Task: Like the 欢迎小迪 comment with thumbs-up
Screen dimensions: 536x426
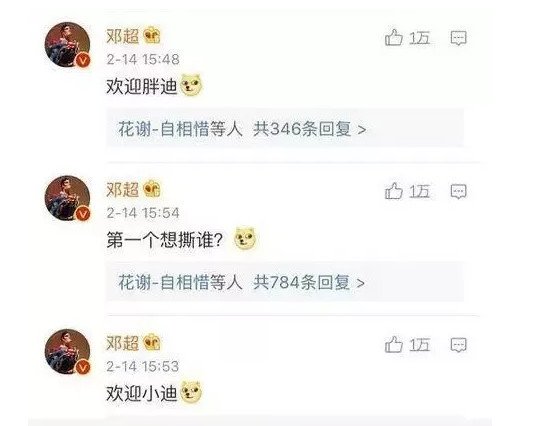Action: pos(394,344)
